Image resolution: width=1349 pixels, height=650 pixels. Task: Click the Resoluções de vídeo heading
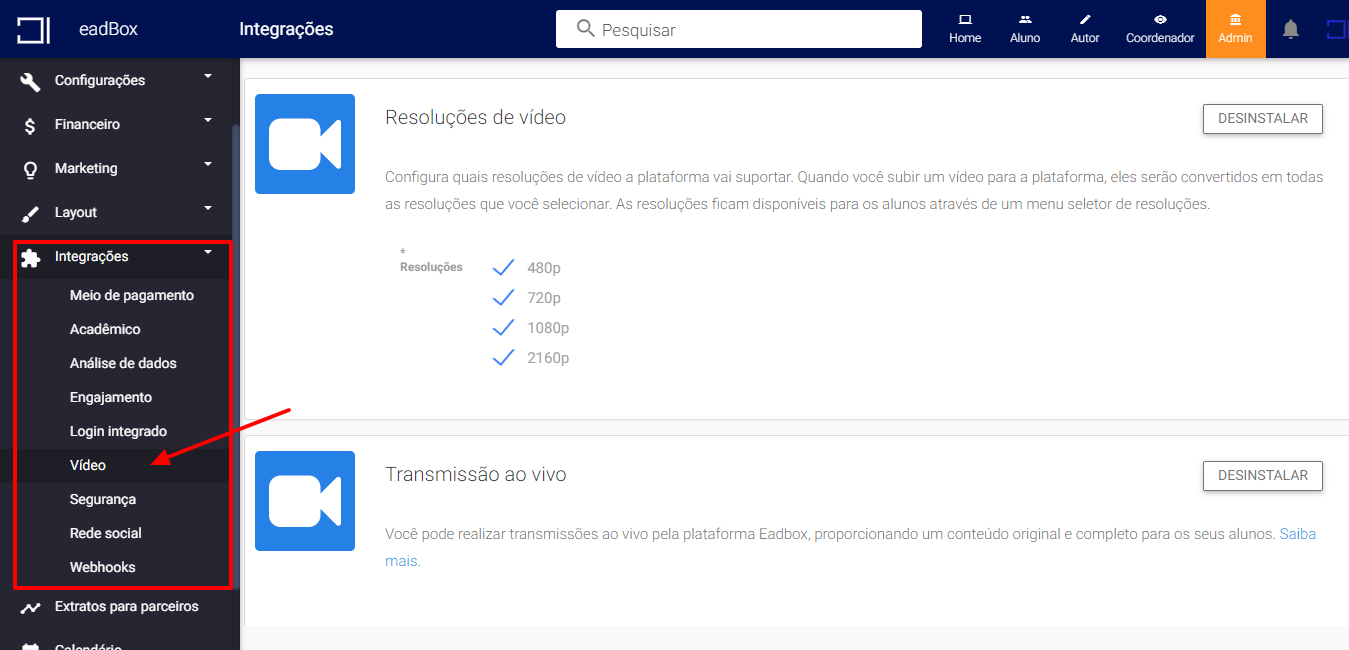point(475,117)
